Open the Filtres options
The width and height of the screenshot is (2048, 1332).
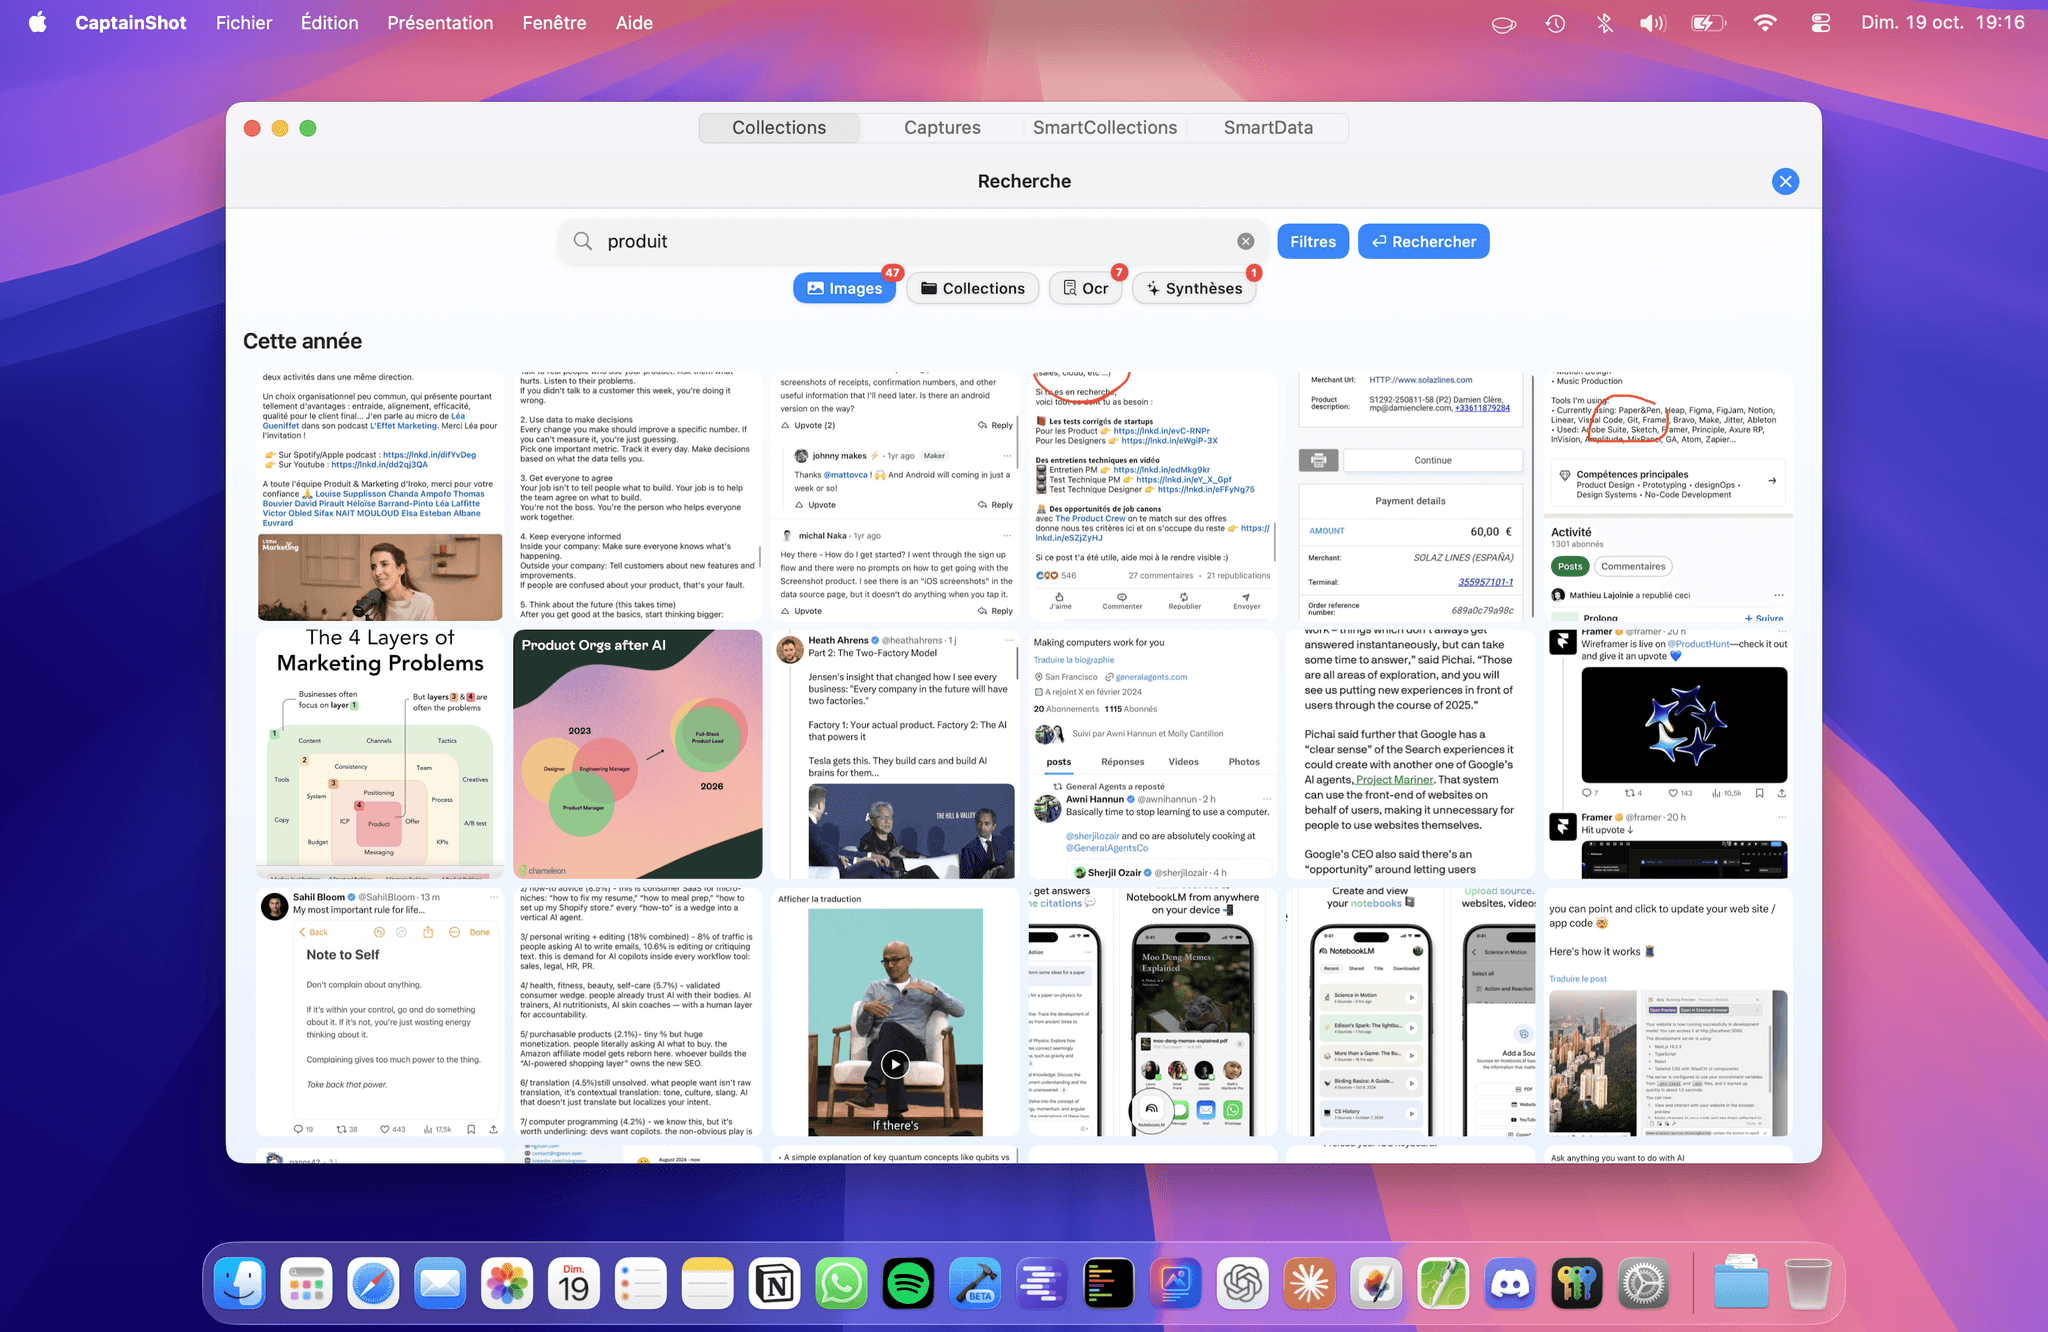coord(1312,241)
